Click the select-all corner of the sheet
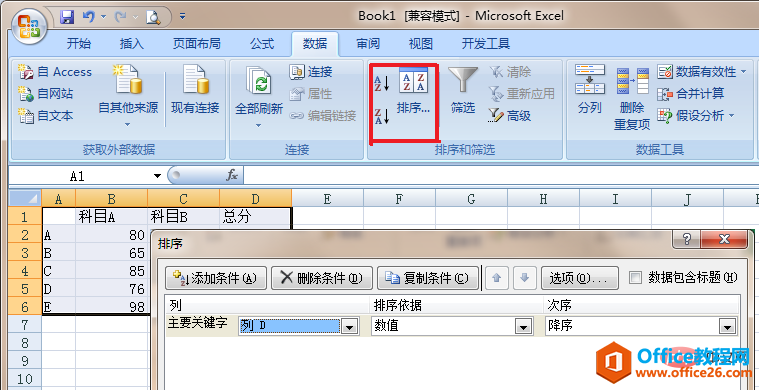This screenshot has width=759, height=390. 25,198
